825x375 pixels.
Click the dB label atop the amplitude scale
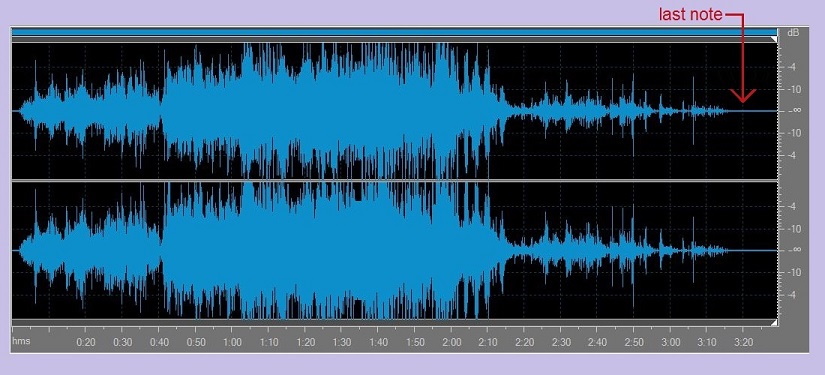click(x=793, y=33)
